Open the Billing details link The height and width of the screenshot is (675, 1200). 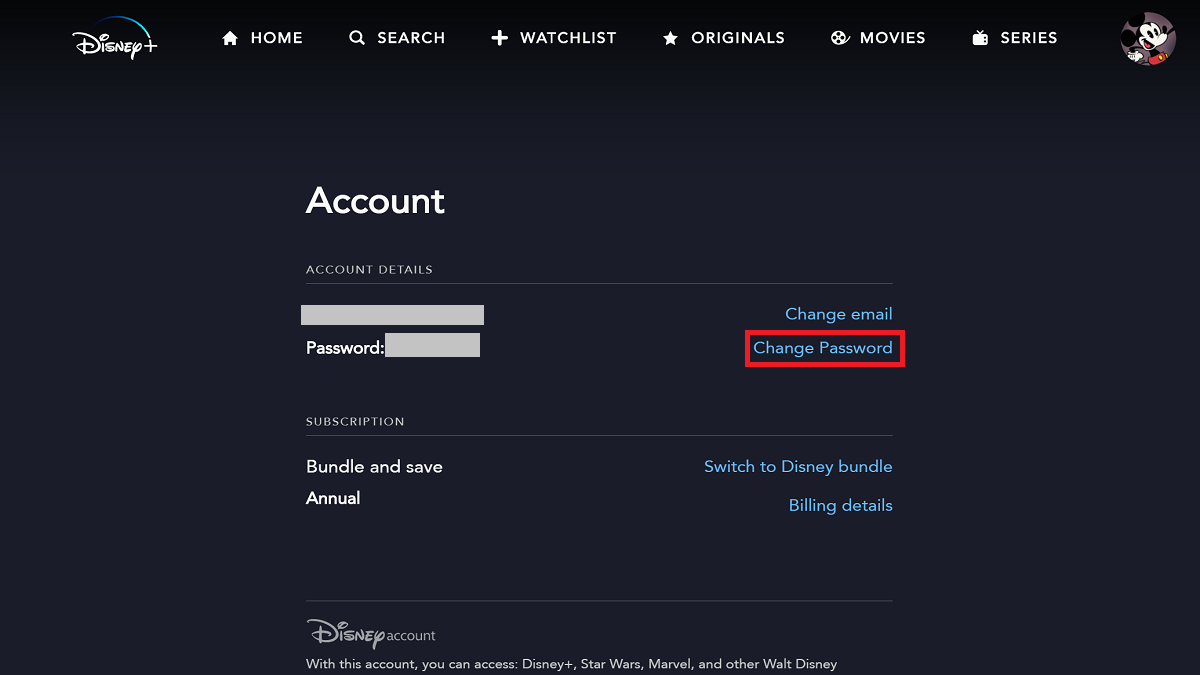coord(840,506)
